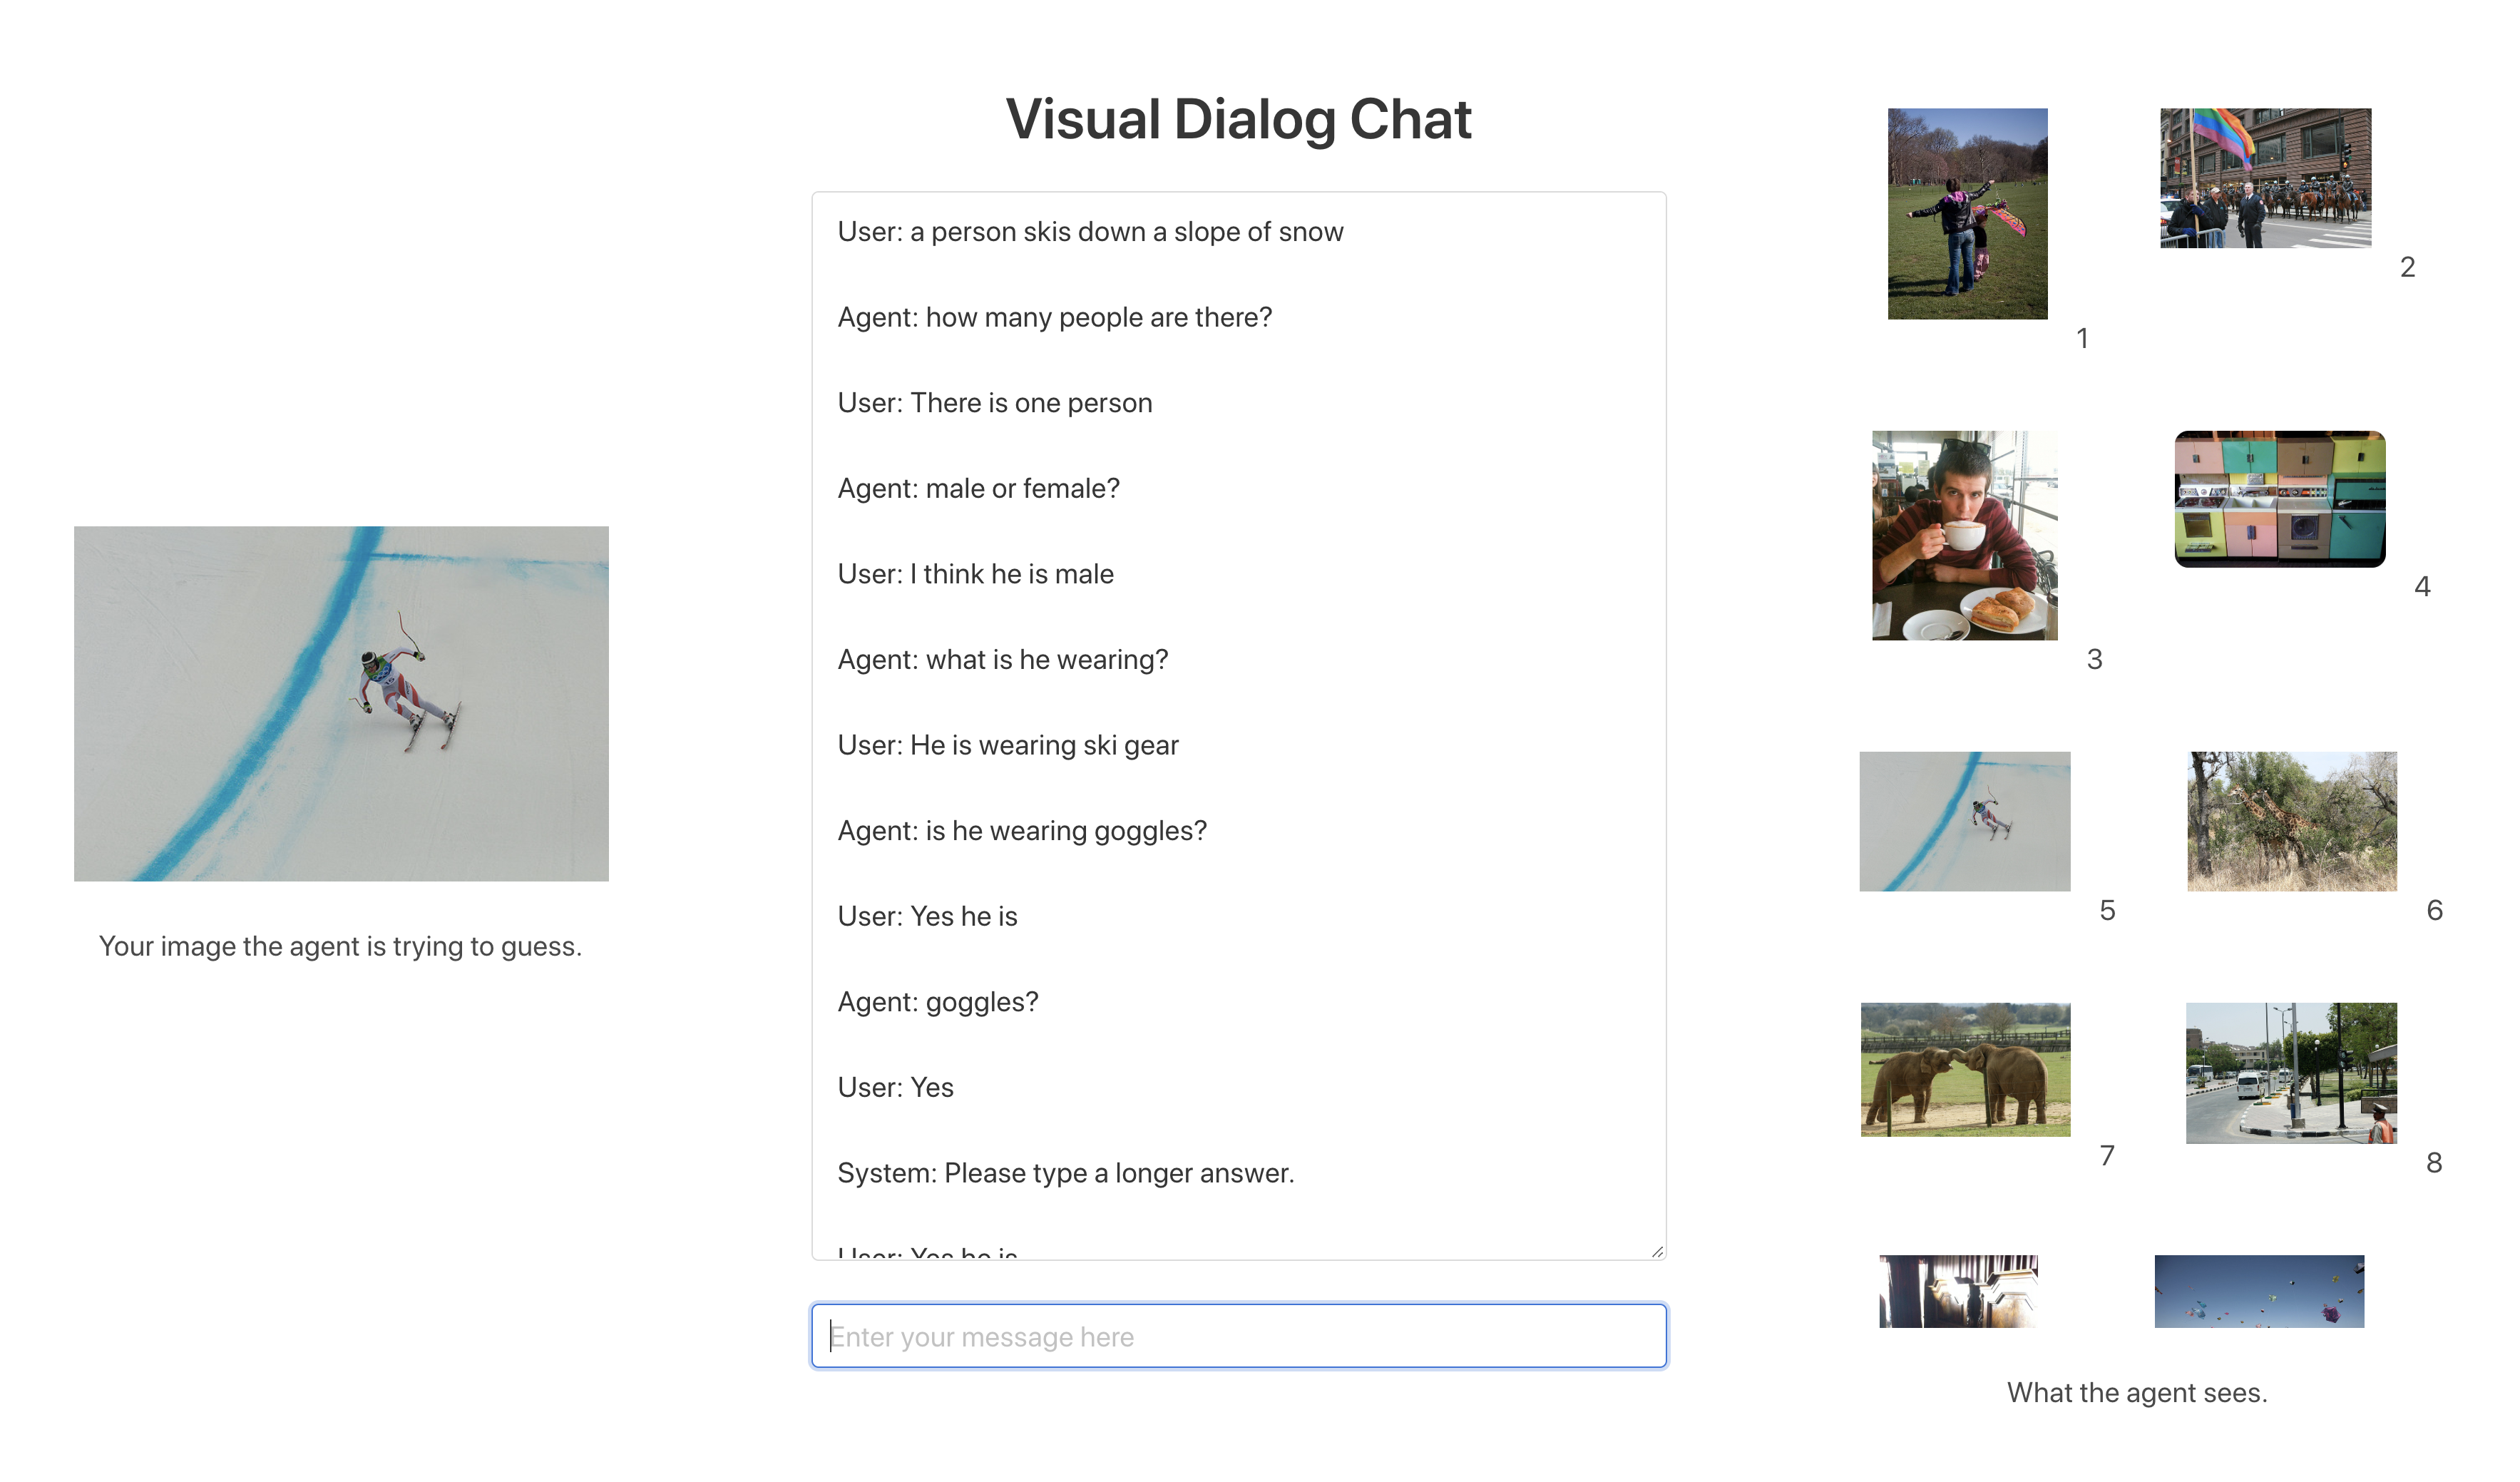
Task: Click the message input field
Action: point(1238,1336)
